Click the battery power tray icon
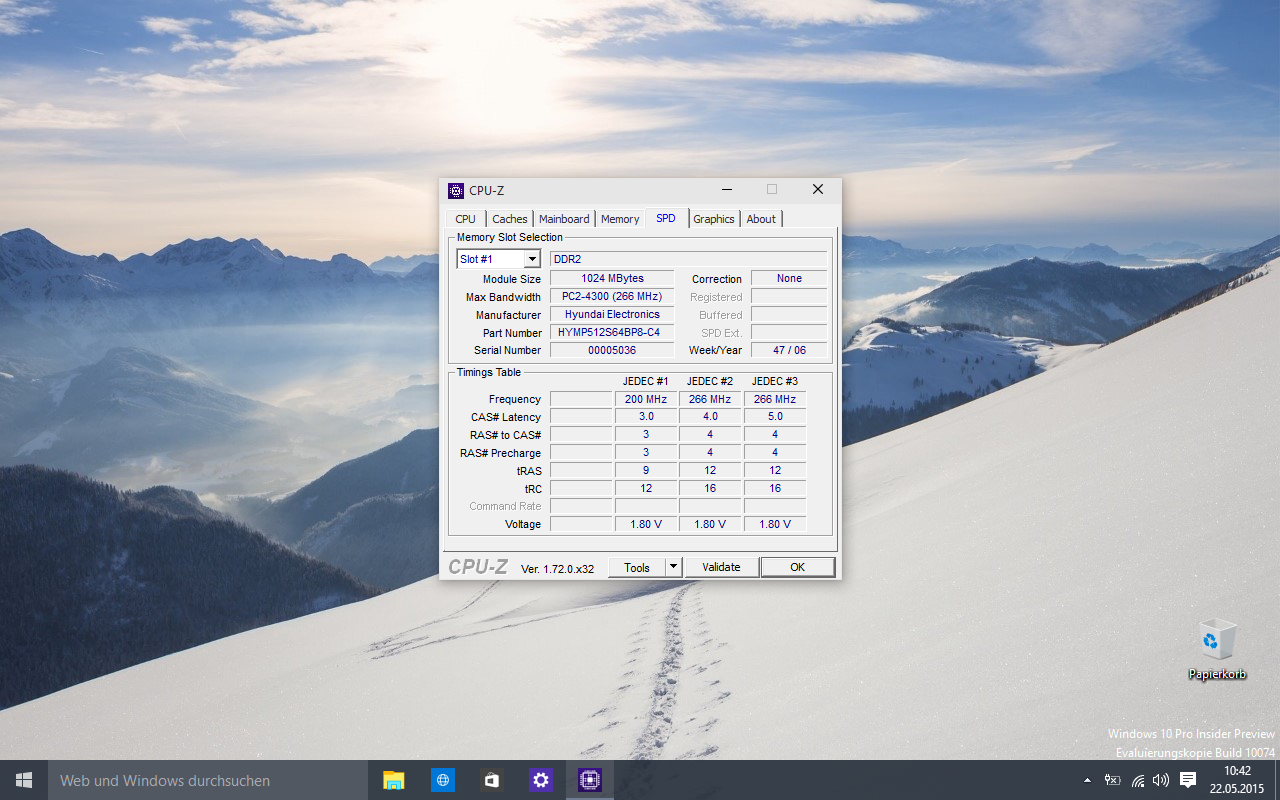The image size is (1280, 800). click(x=1112, y=780)
